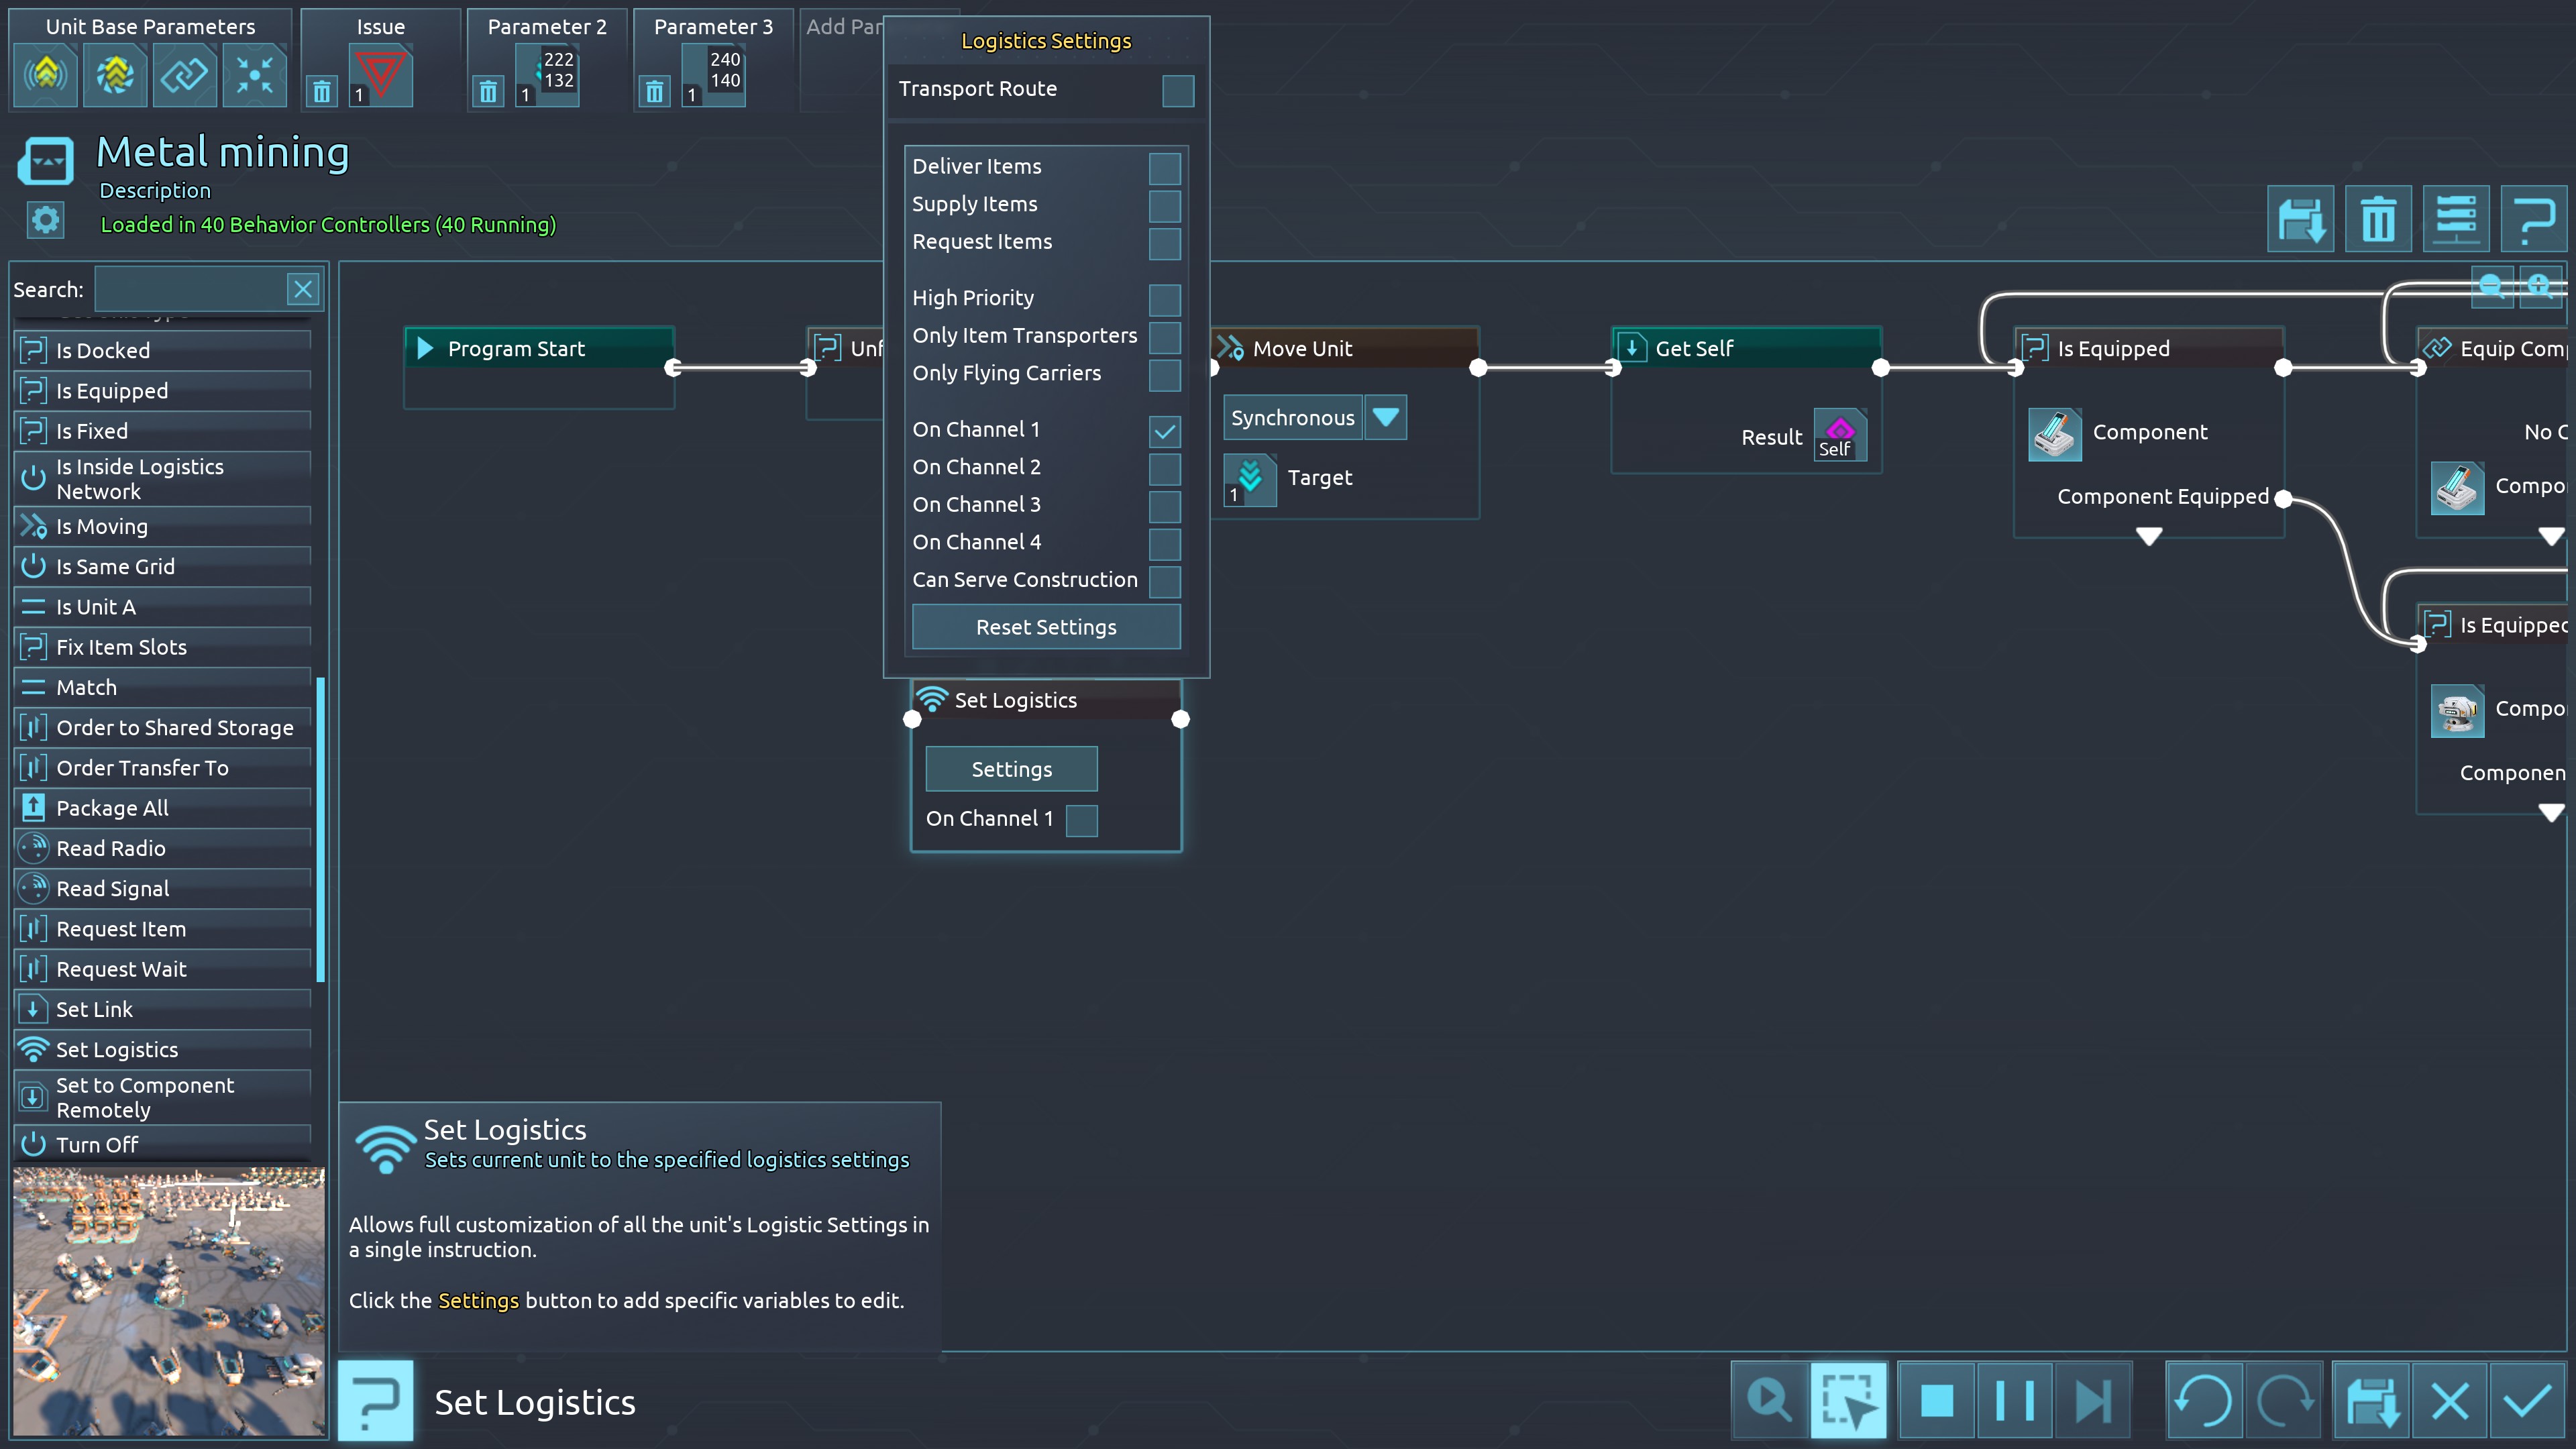Click the red Issue parameter icon
The image size is (2576, 1449).
click(x=381, y=75)
